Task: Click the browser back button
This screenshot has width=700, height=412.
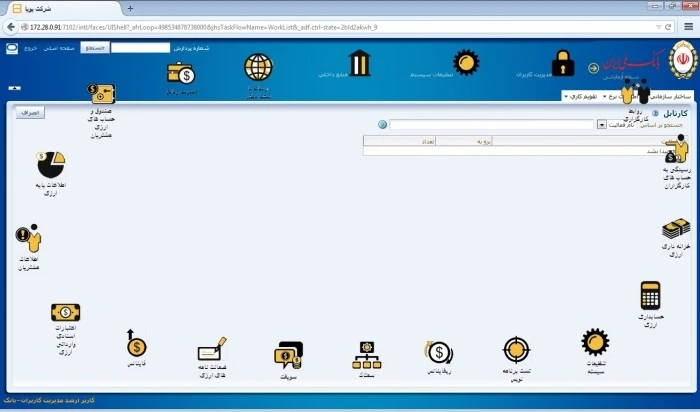Action: 11,27
